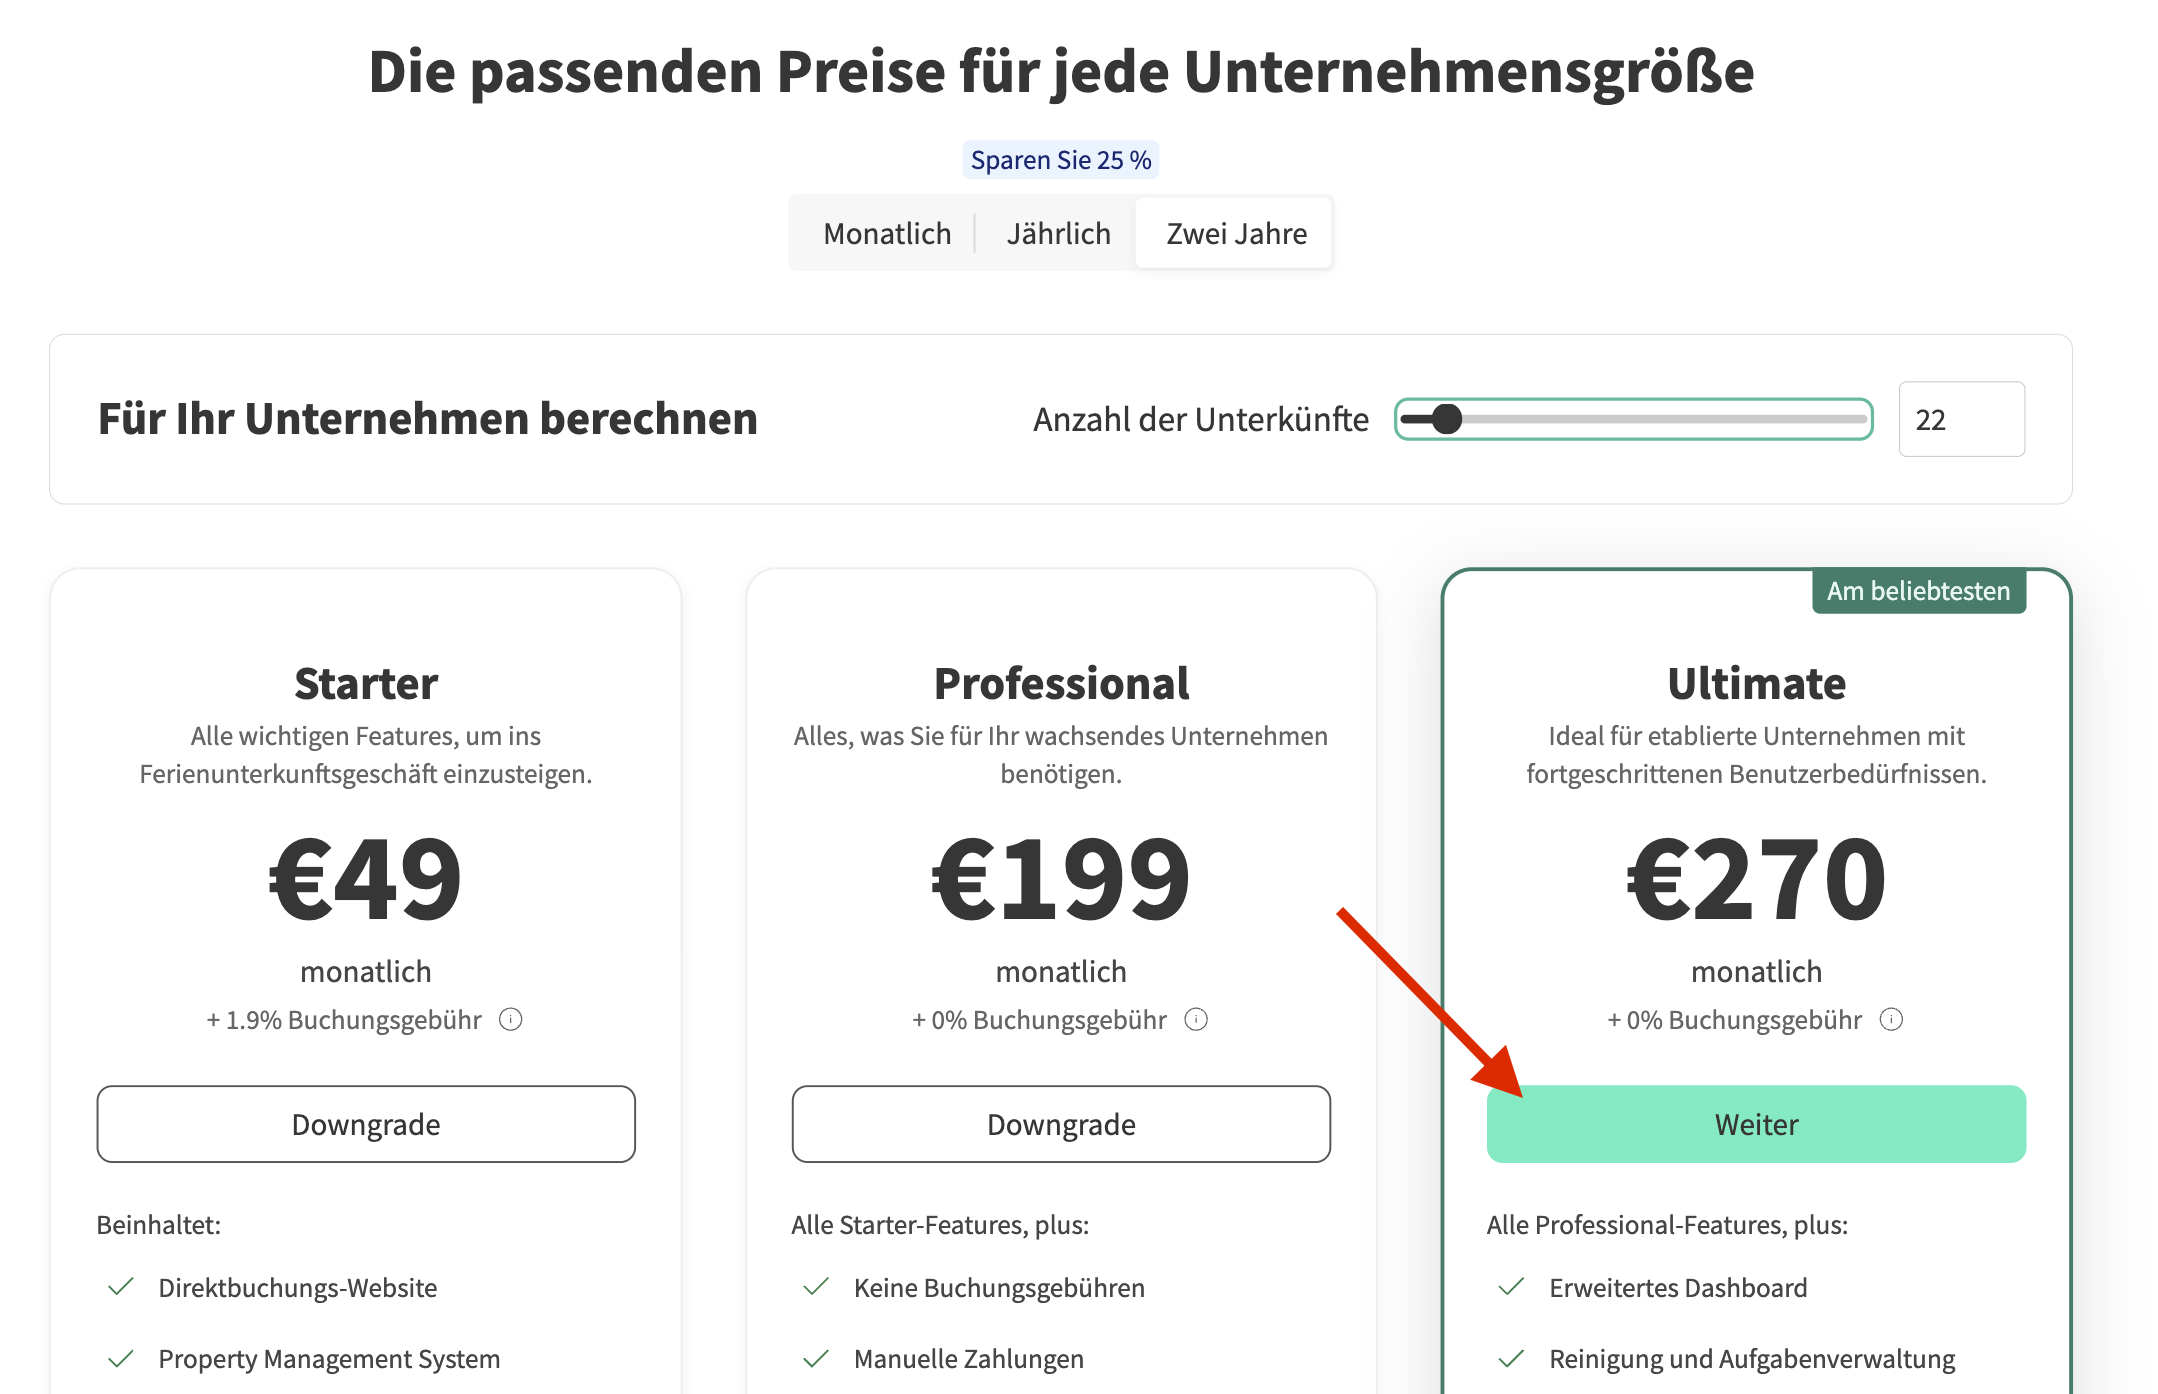
Task: Click checkmark next to Manuelle Zahlungen
Action: [x=816, y=1358]
